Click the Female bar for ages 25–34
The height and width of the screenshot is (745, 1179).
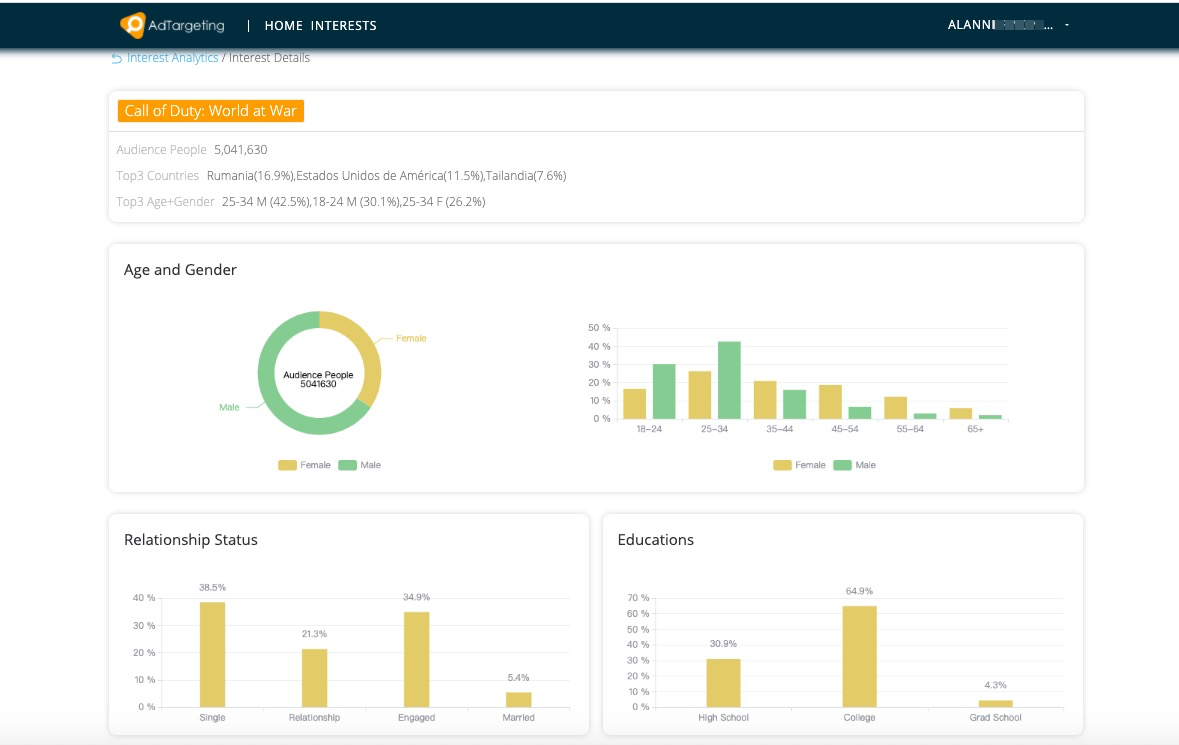700,395
